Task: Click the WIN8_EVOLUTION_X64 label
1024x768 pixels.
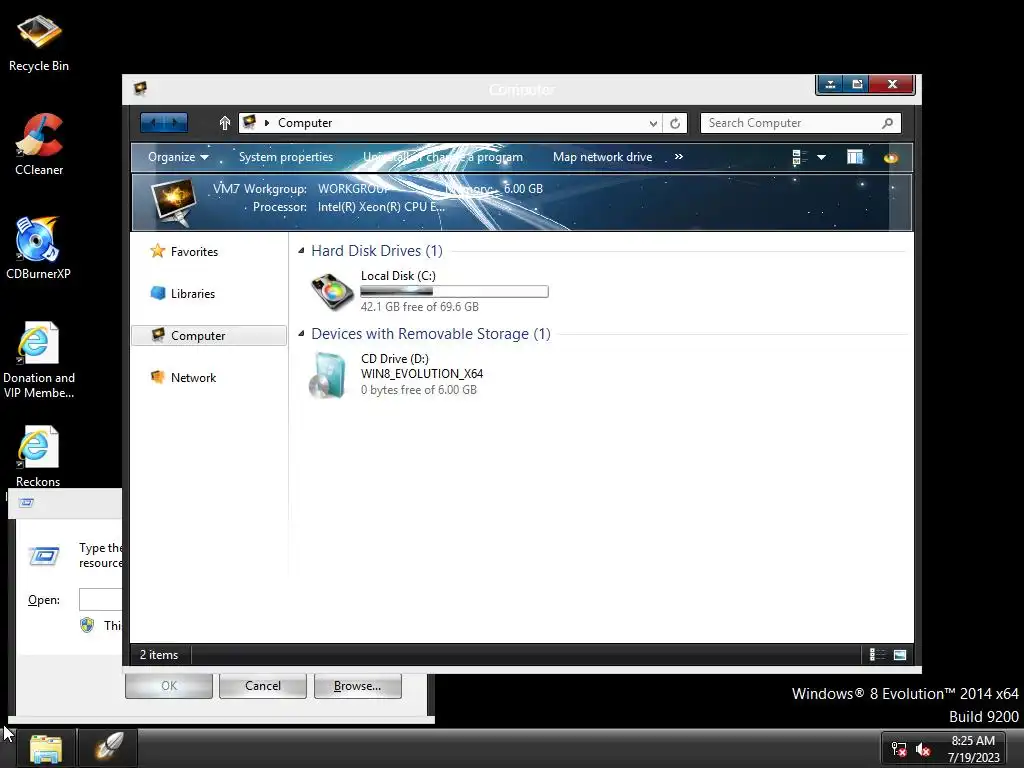Action: click(422, 374)
